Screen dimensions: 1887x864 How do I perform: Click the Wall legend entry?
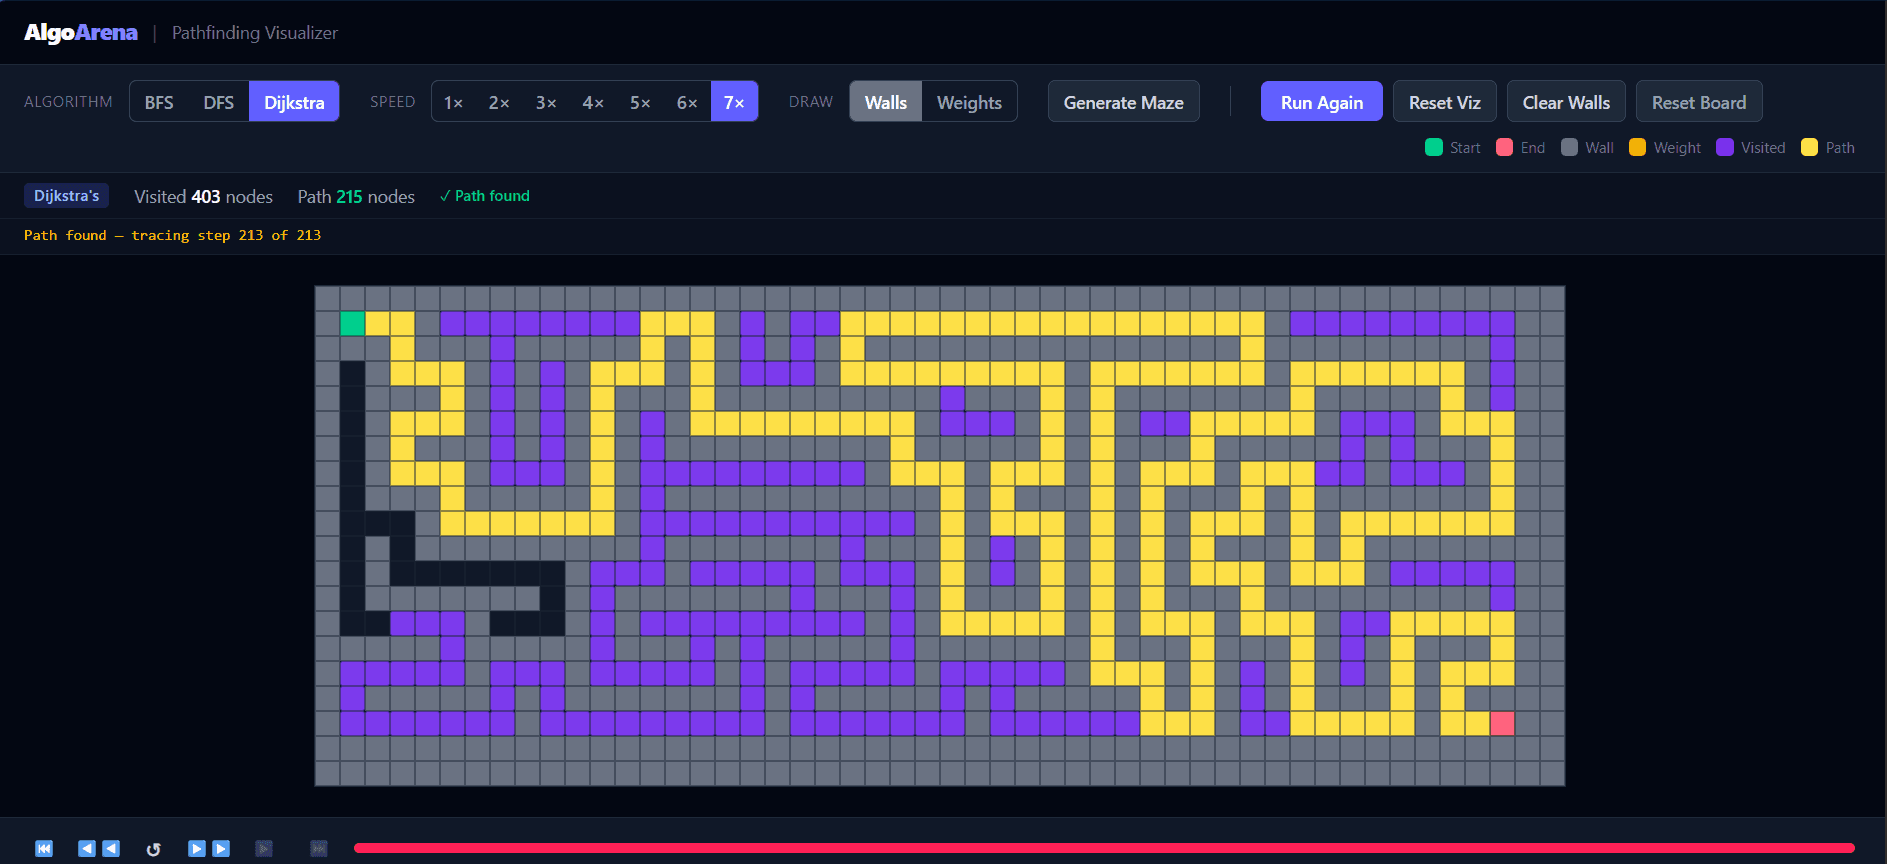tap(1587, 147)
